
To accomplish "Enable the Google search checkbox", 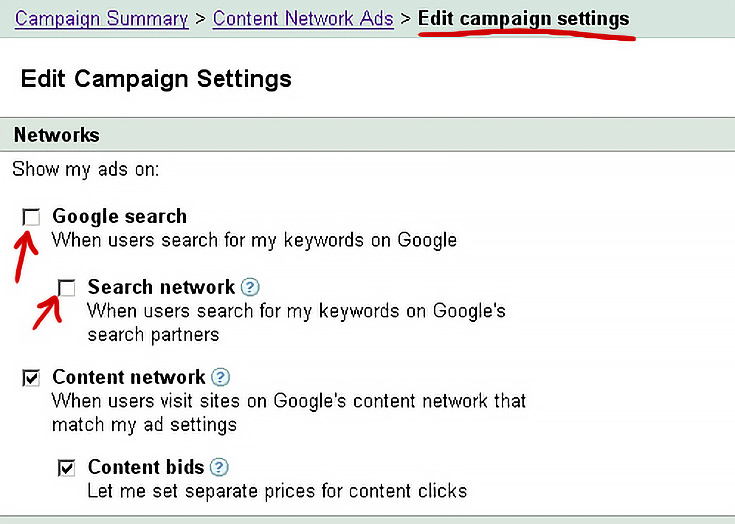I will (x=31, y=217).
